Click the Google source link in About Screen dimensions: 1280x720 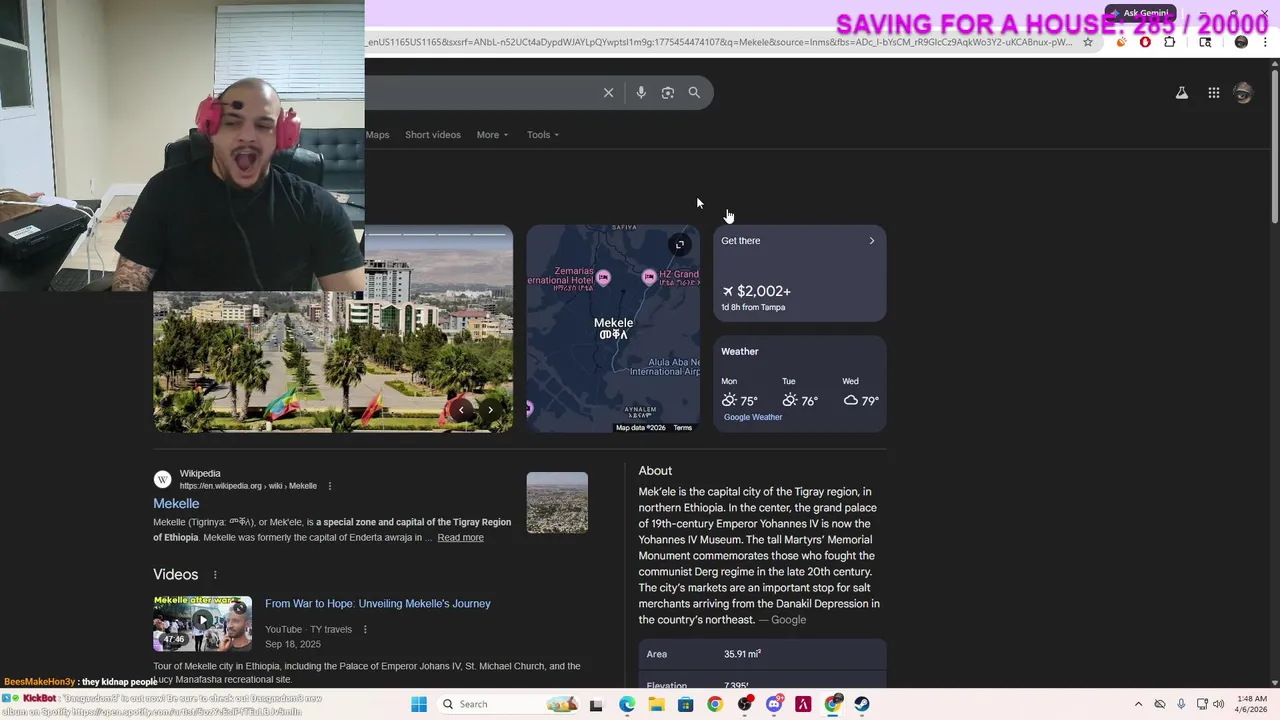pyautogui.click(x=788, y=620)
